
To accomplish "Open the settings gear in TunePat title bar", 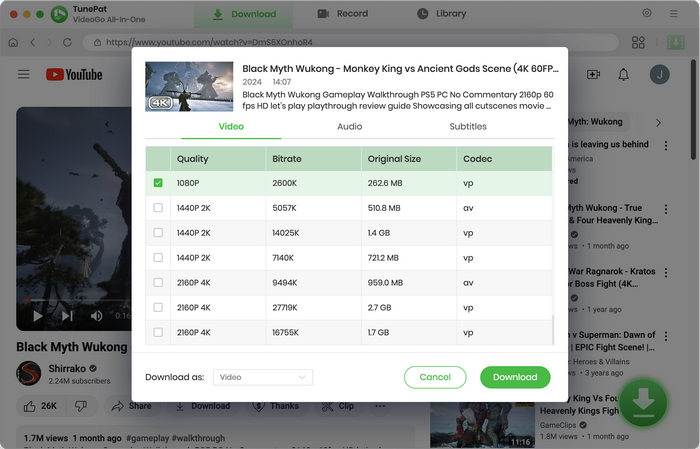I will [x=646, y=13].
